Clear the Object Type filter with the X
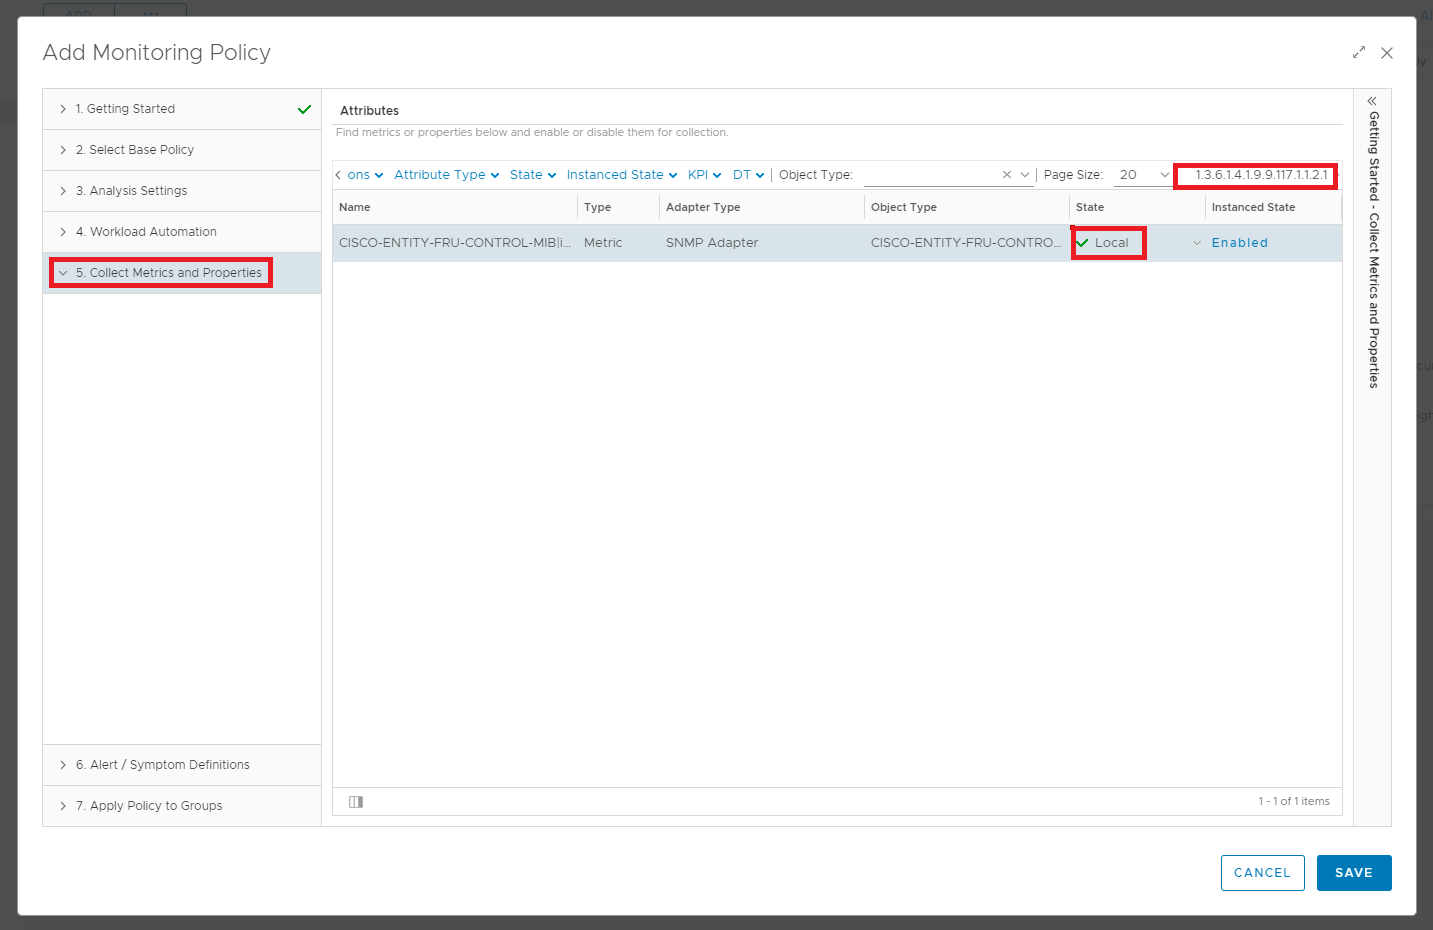Image resolution: width=1433 pixels, height=930 pixels. 1006,175
